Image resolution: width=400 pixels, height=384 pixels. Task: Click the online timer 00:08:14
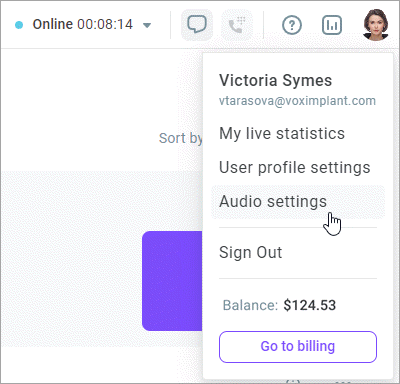click(x=105, y=25)
